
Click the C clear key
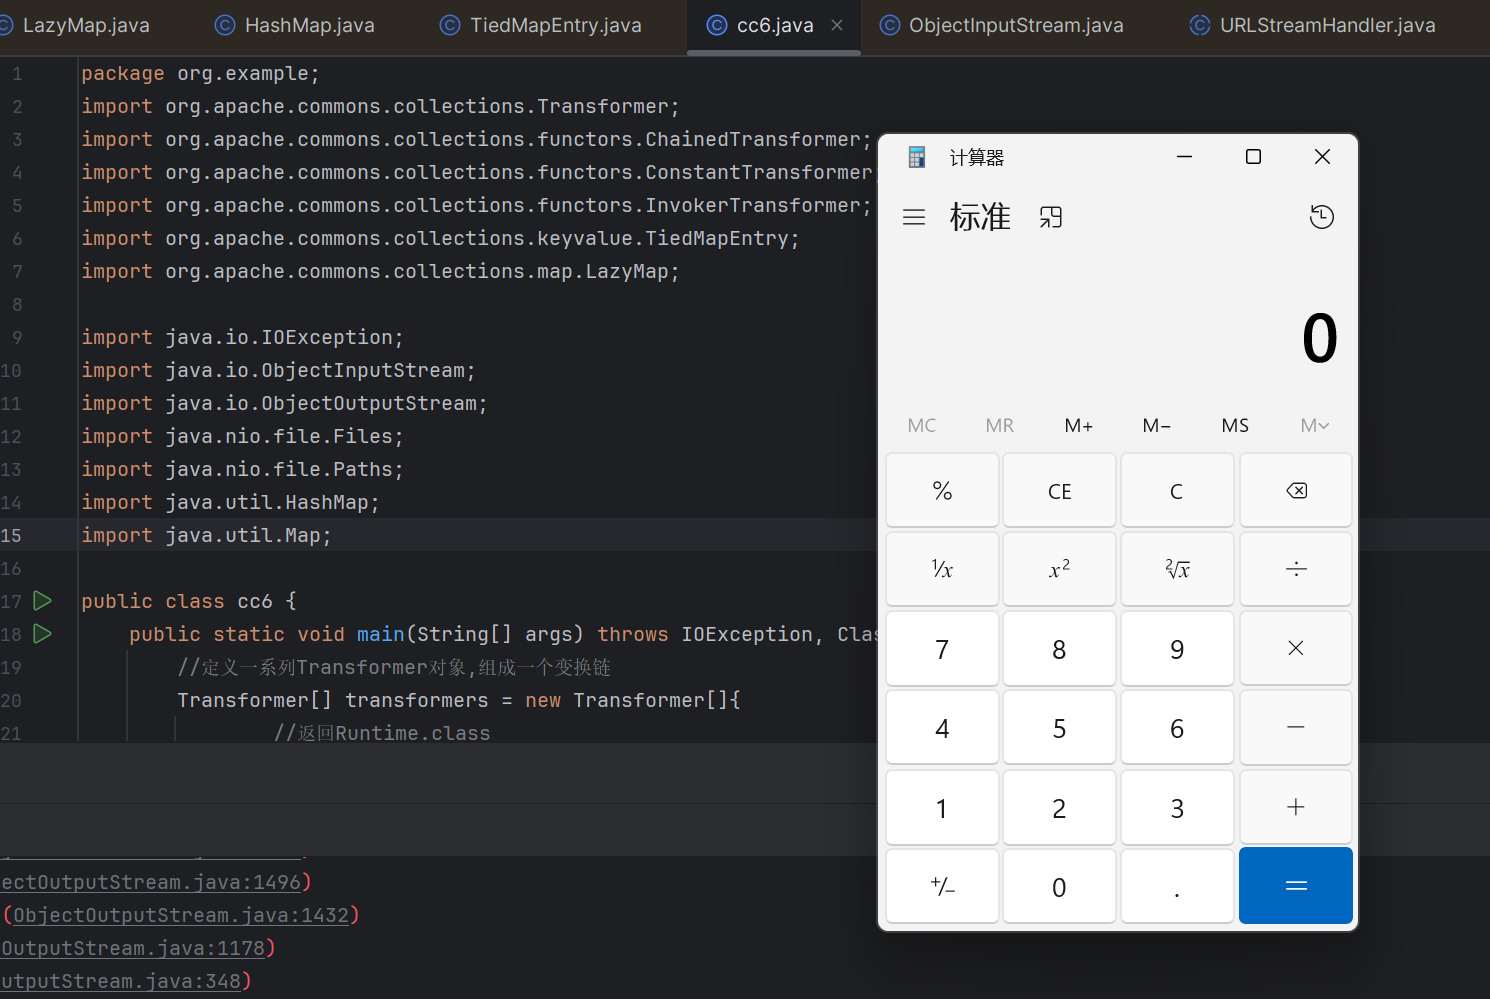click(x=1177, y=490)
